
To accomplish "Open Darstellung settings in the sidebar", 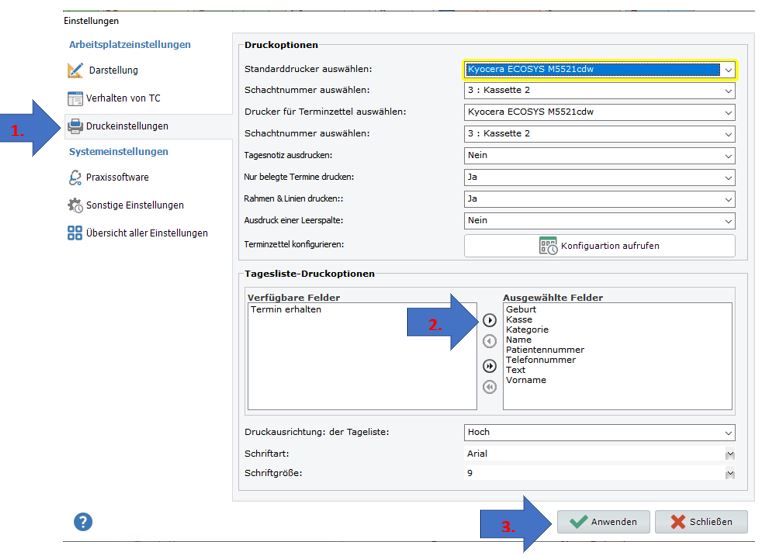I will click(x=110, y=70).
